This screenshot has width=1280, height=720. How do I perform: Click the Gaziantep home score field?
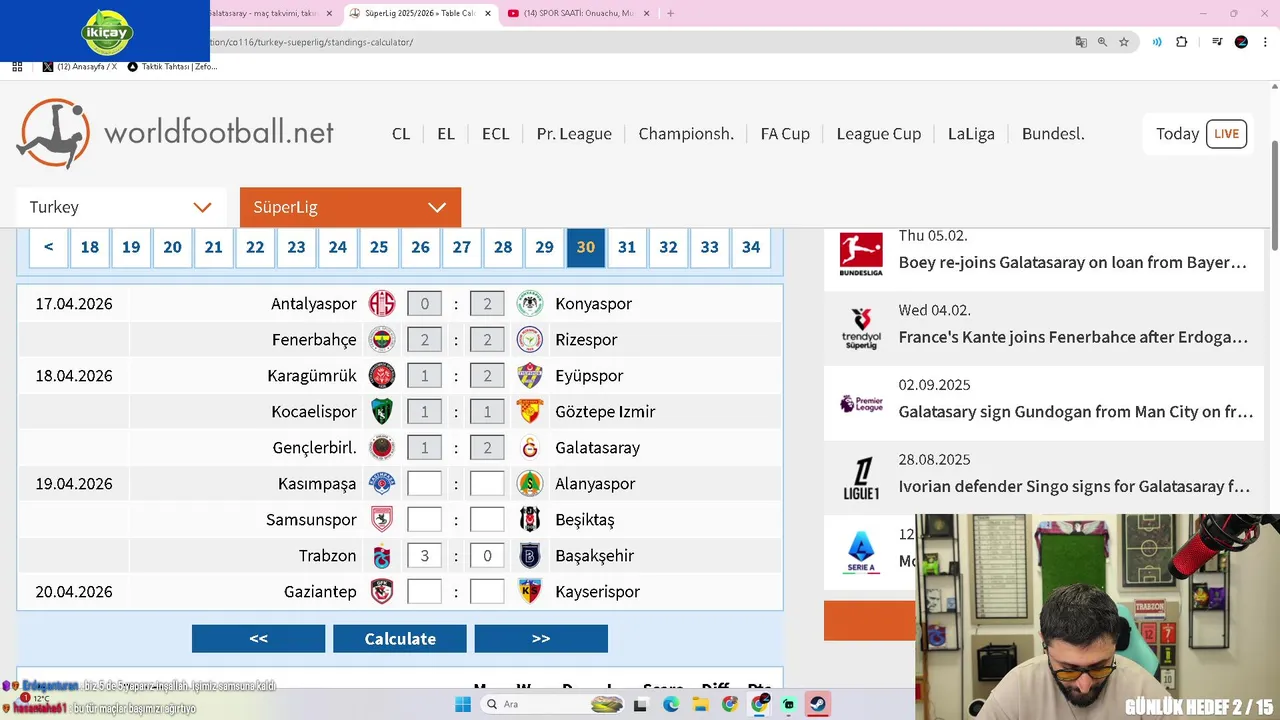(x=424, y=591)
